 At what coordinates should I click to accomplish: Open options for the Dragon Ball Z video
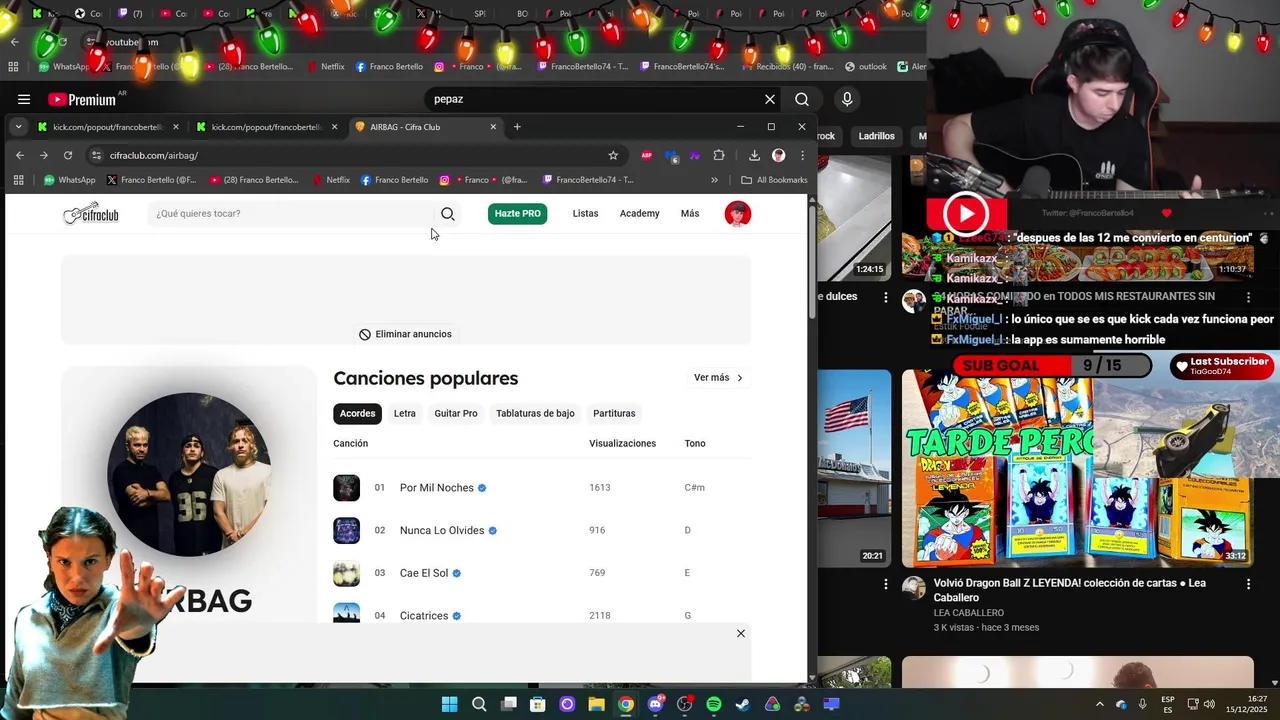1248,583
